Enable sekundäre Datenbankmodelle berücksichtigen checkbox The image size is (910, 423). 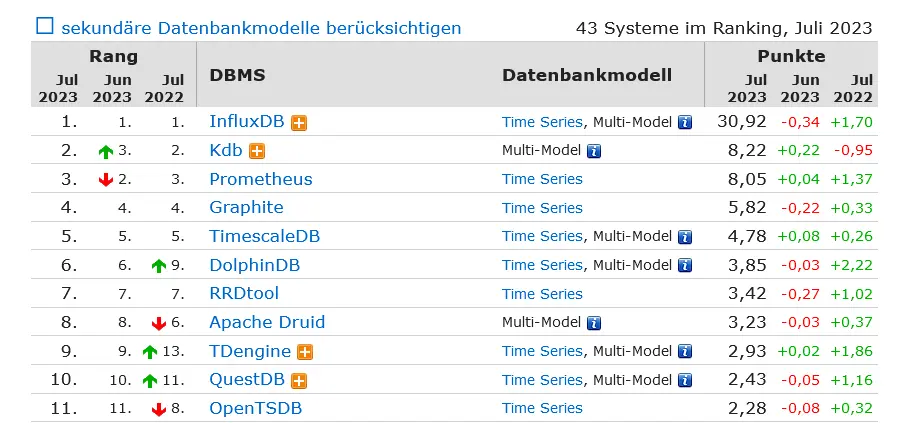coord(45,27)
